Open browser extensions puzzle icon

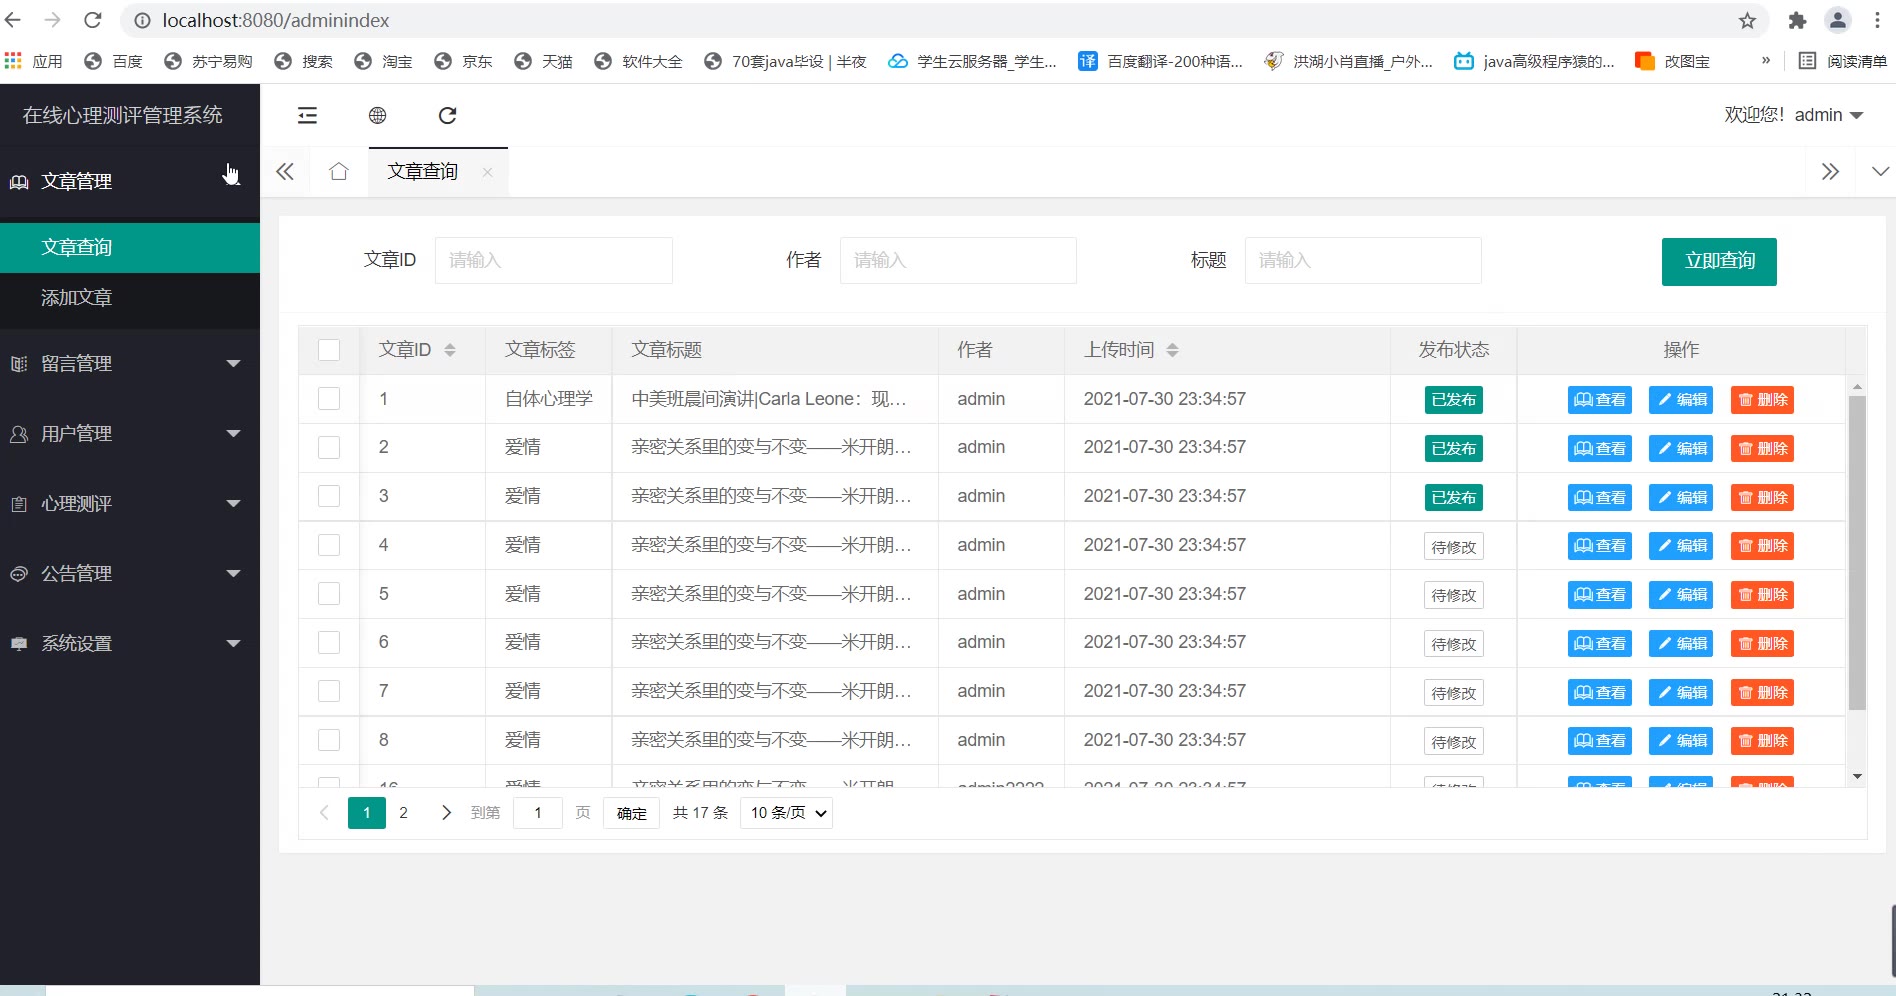coord(1797,21)
